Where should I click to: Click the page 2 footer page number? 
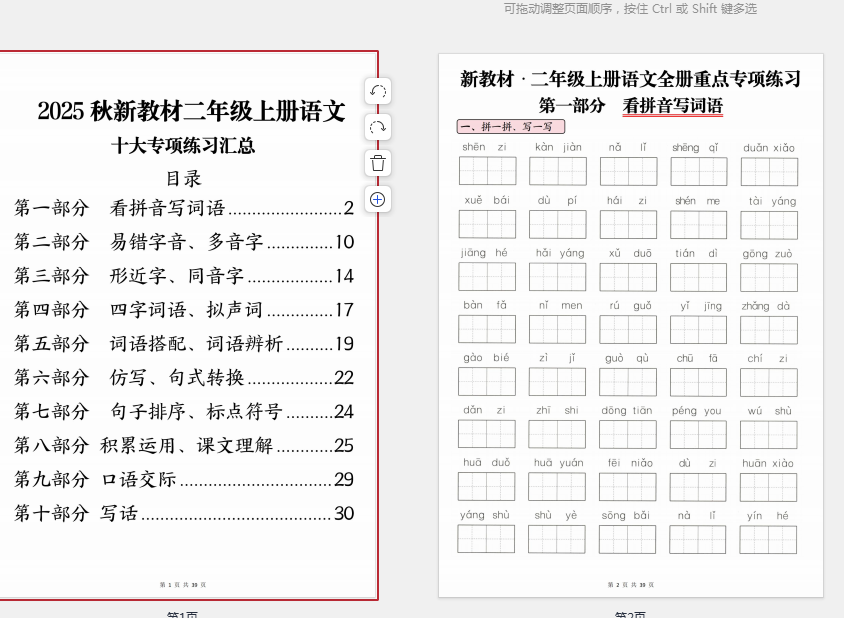click(630, 585)
